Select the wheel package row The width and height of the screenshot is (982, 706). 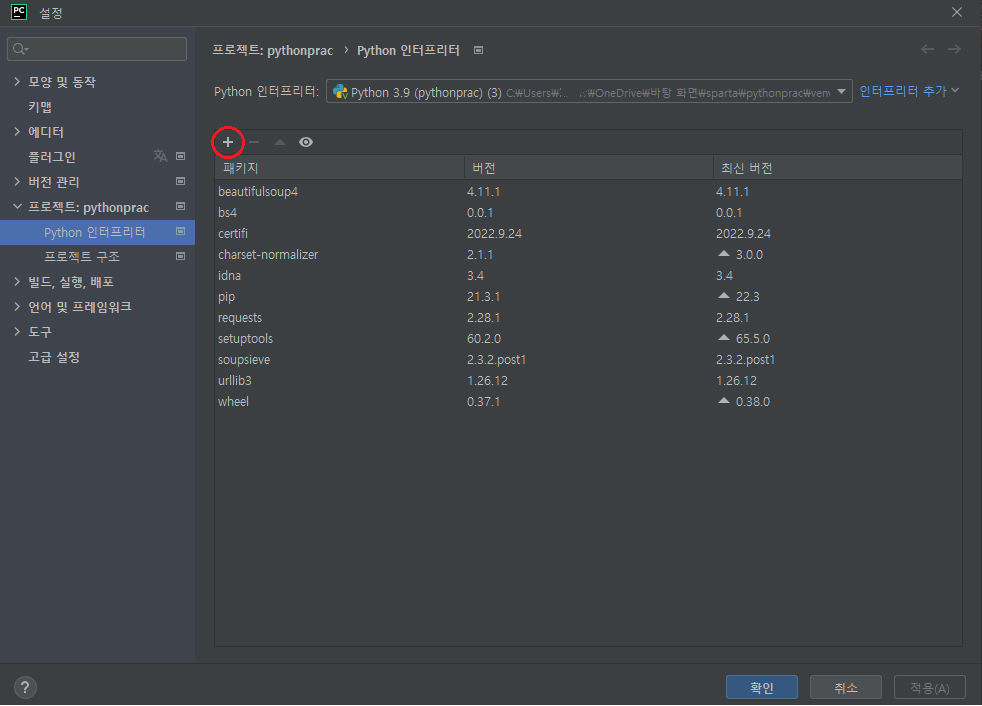click(588, 402)
